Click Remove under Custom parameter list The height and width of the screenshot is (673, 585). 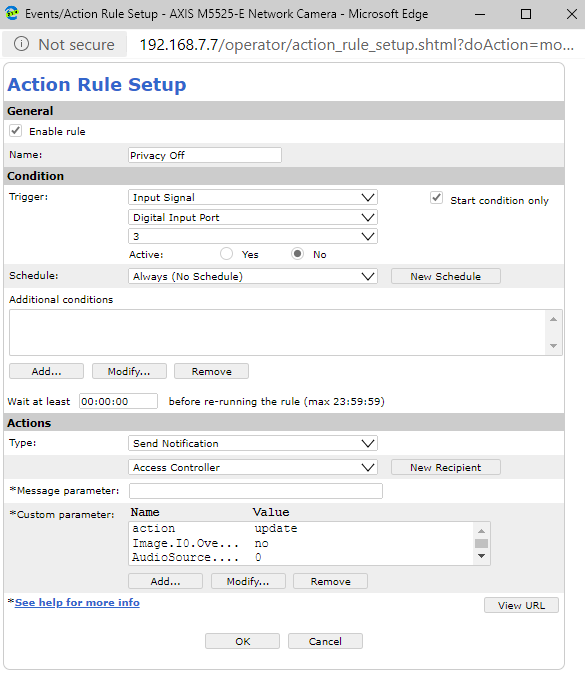click(330, 581)
